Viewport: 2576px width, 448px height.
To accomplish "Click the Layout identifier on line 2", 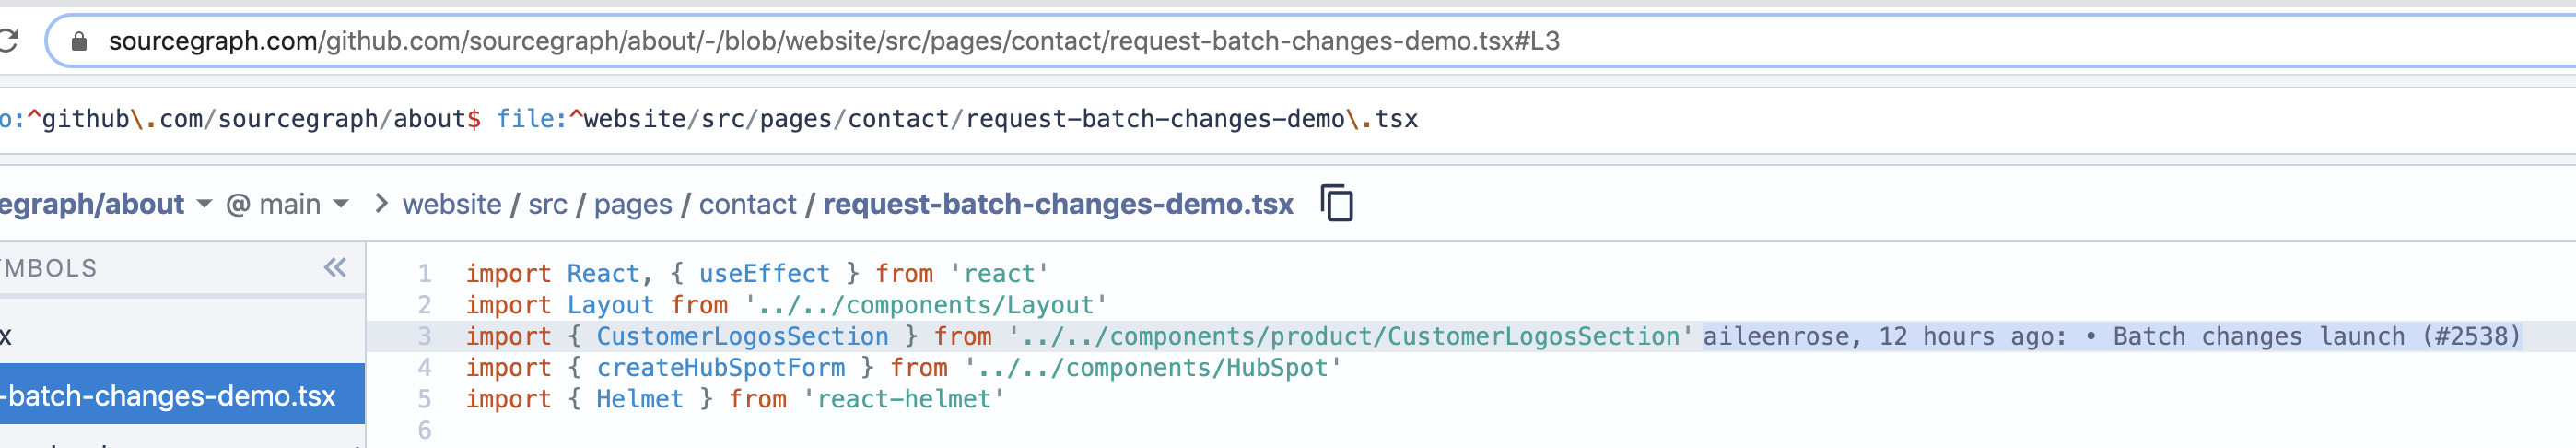I will pyautogui.click(x=610, y=305).
